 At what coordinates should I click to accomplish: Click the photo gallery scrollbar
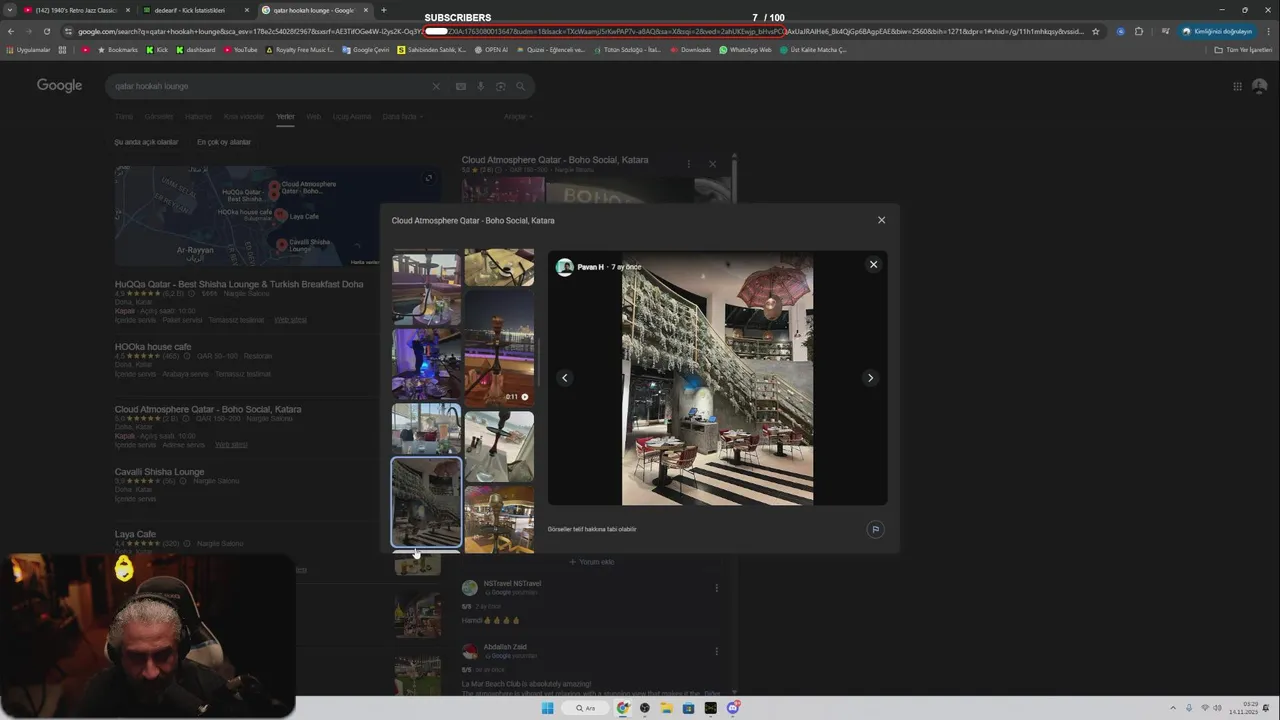pos(540,362)
